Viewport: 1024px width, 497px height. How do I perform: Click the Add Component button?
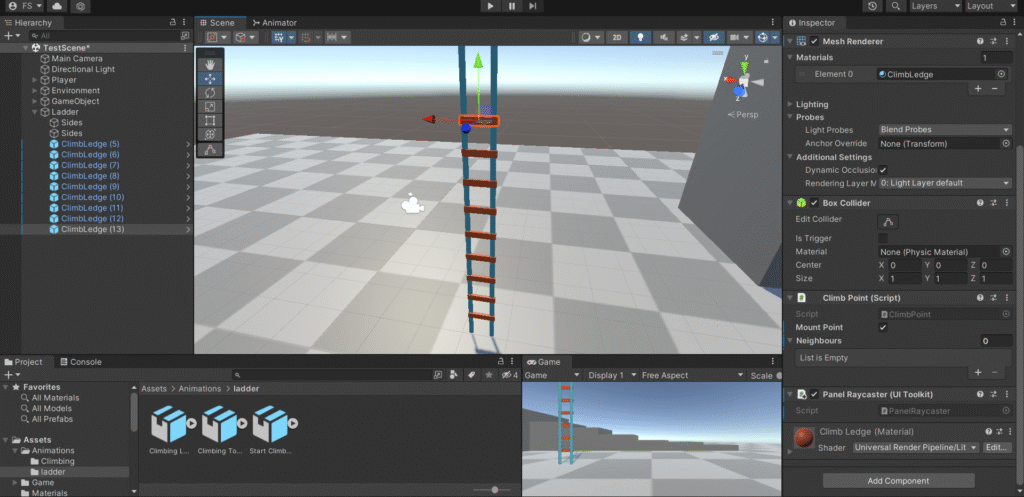[x=898, y=480]
